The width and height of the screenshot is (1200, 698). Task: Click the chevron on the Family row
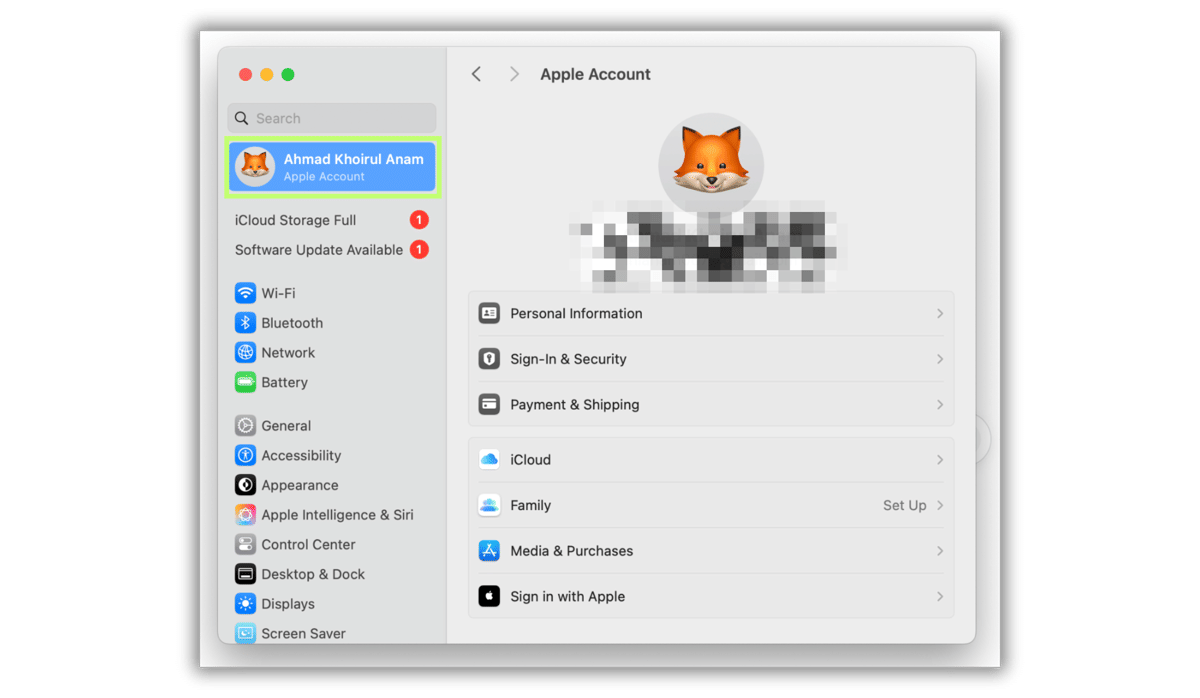pyautogui.click(x=940, y=505)
